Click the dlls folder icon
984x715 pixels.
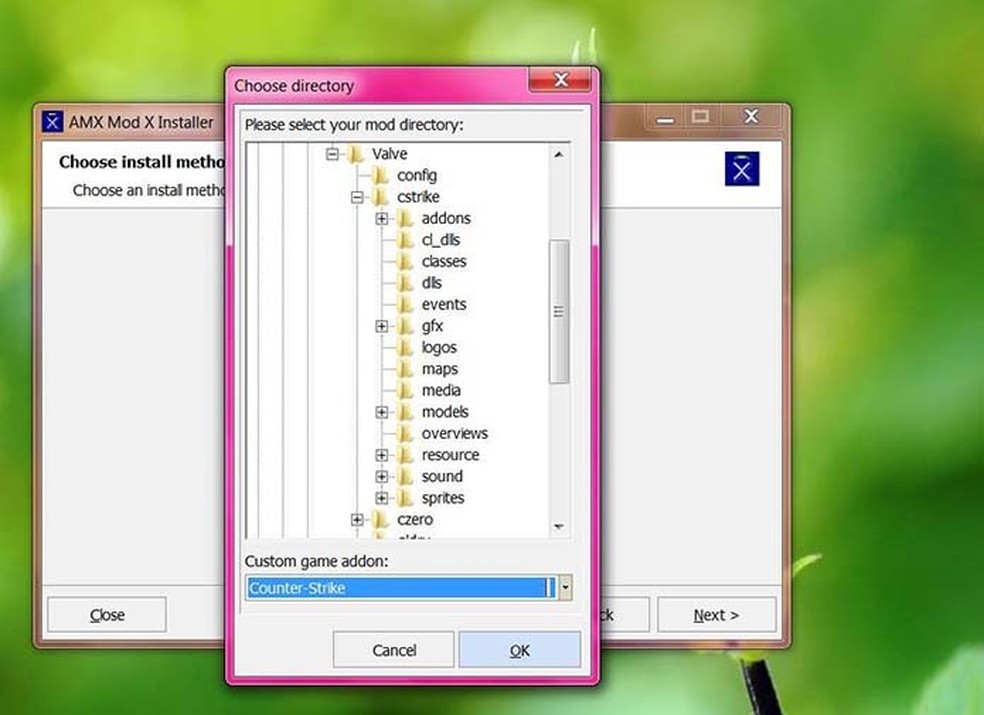pos(405,283)
